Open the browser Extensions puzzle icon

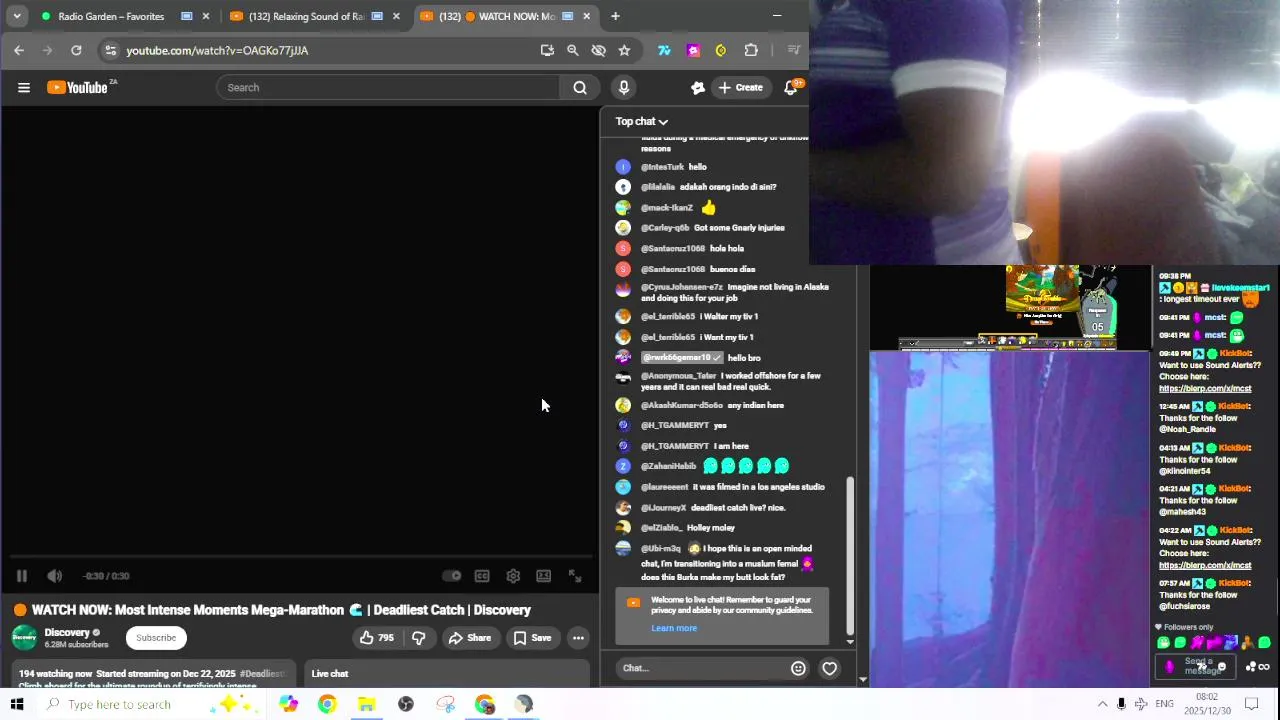[x=751, y=50]
